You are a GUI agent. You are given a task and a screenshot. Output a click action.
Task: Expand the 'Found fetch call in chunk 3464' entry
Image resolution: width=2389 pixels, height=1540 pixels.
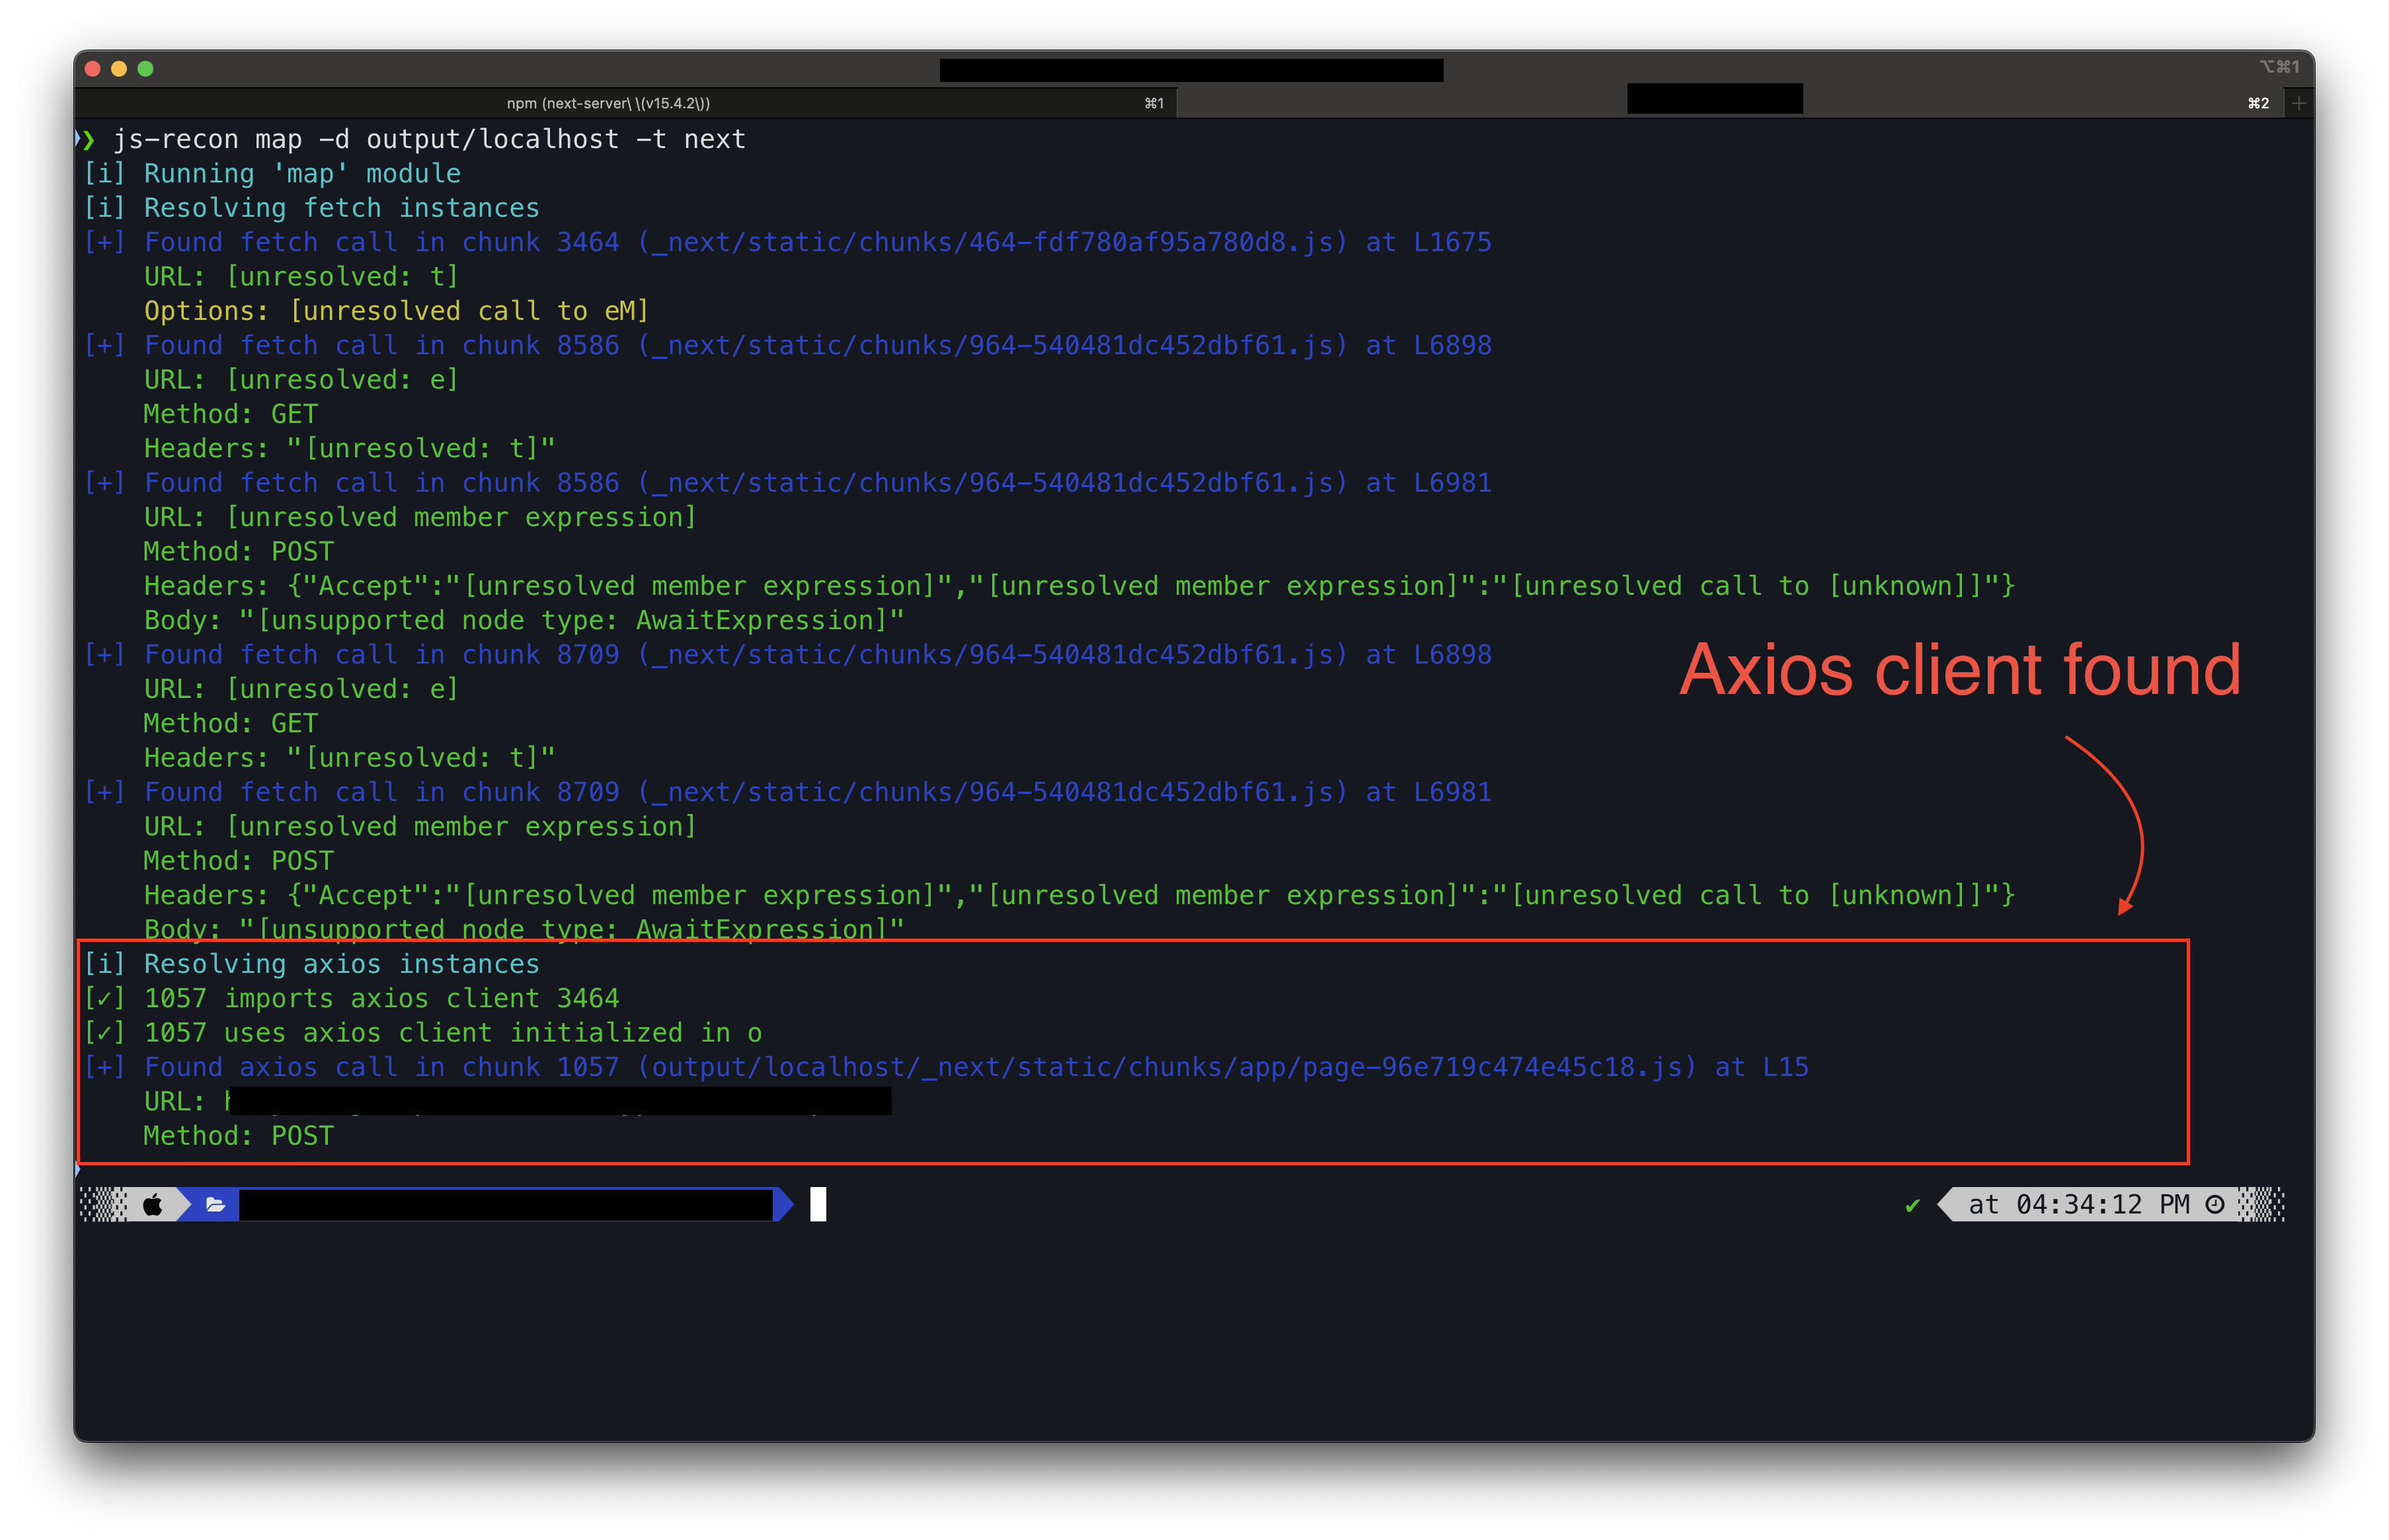click(x=106, y=241)
